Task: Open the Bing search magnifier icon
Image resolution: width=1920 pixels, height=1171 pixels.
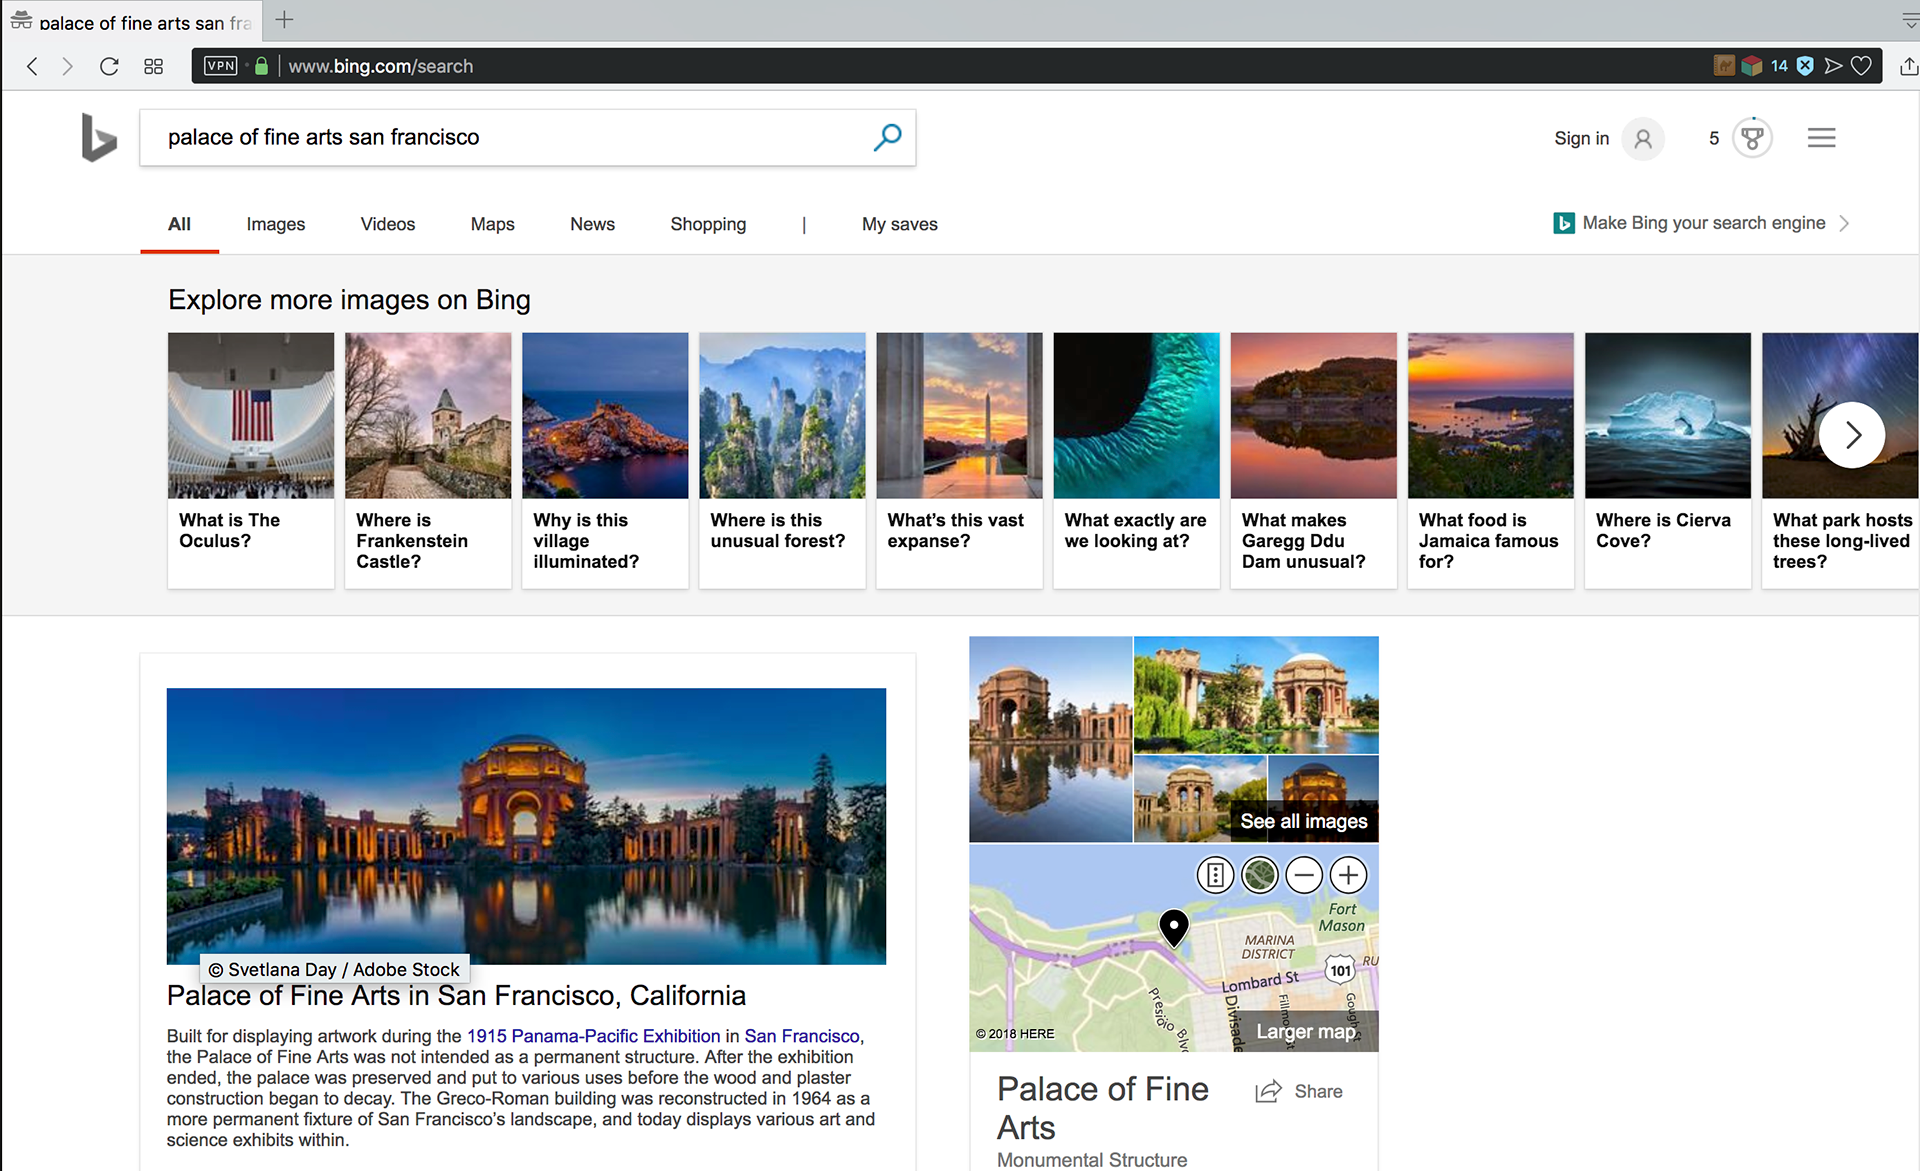Action: click(x=887, y=137)
